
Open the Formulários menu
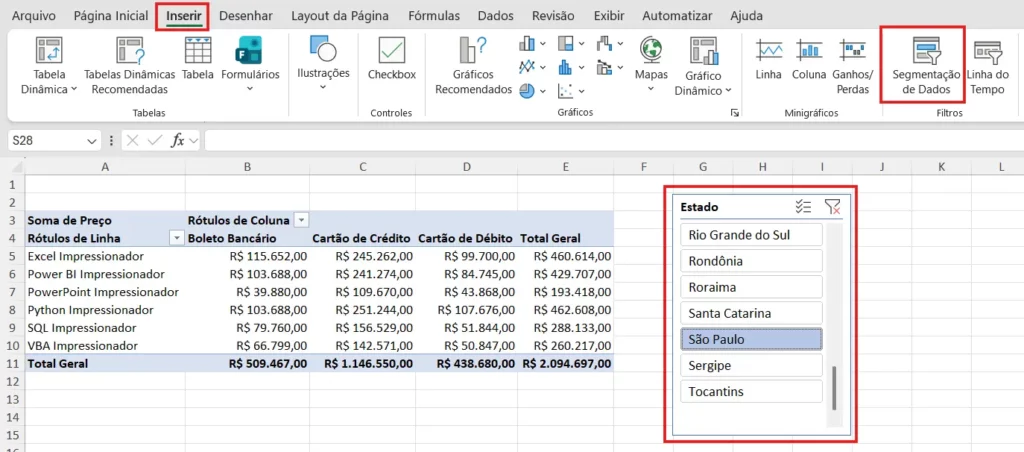pyautogui.click(x=250, y=65)
